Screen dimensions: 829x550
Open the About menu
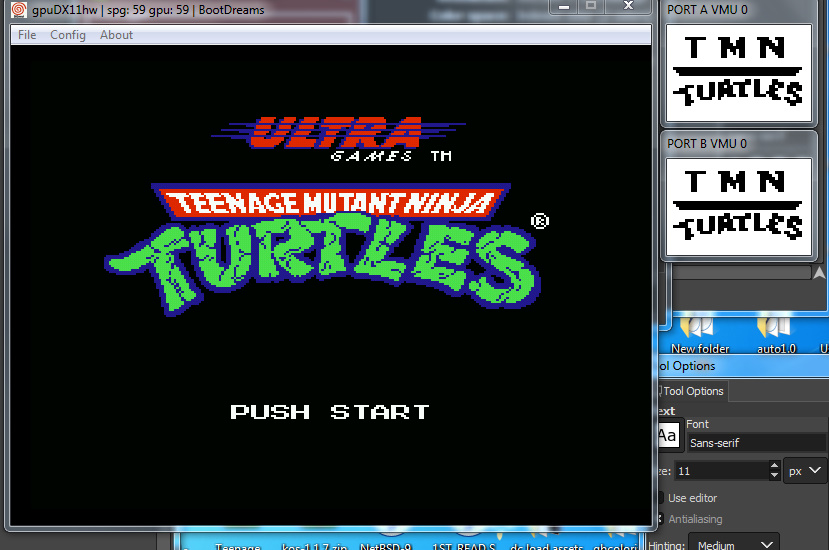click(116, 35)
